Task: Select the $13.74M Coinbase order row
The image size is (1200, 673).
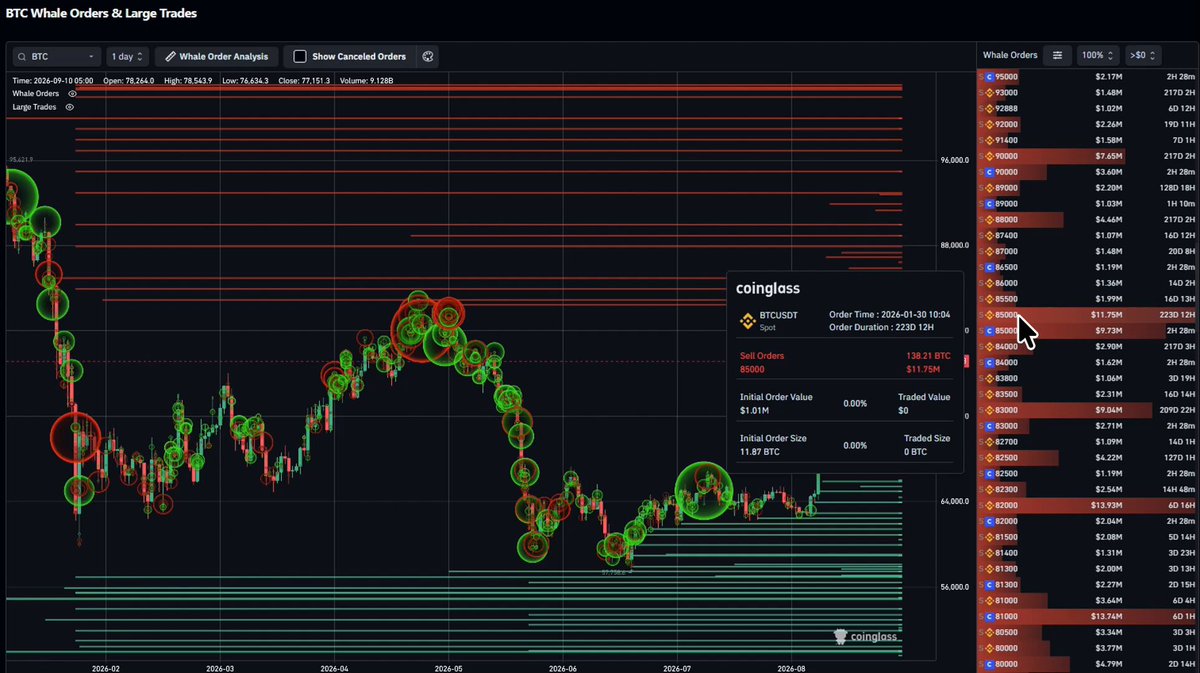Action: [x=1088, y=616]
